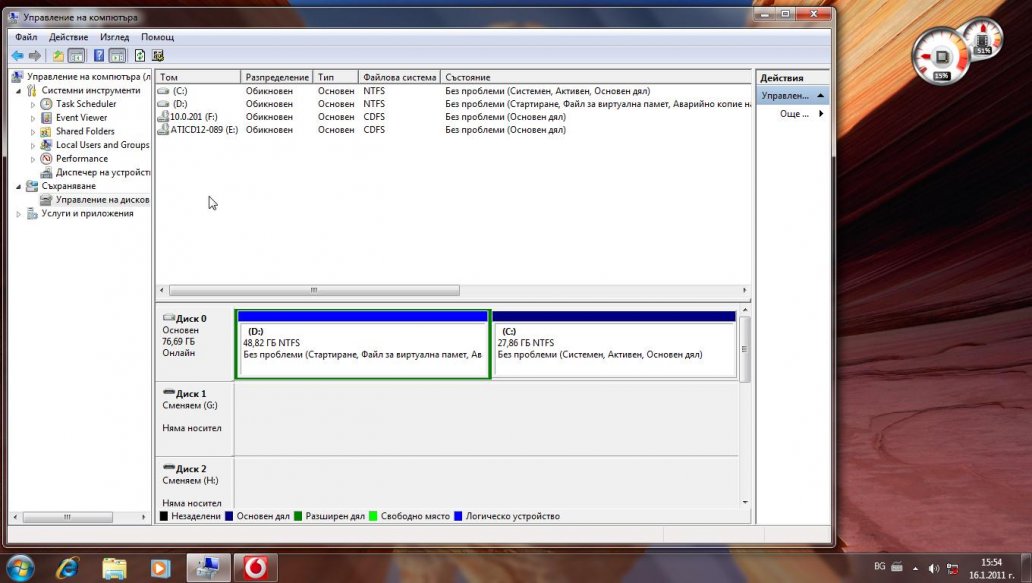Open Internet Explorer from the taskbar

67,568
